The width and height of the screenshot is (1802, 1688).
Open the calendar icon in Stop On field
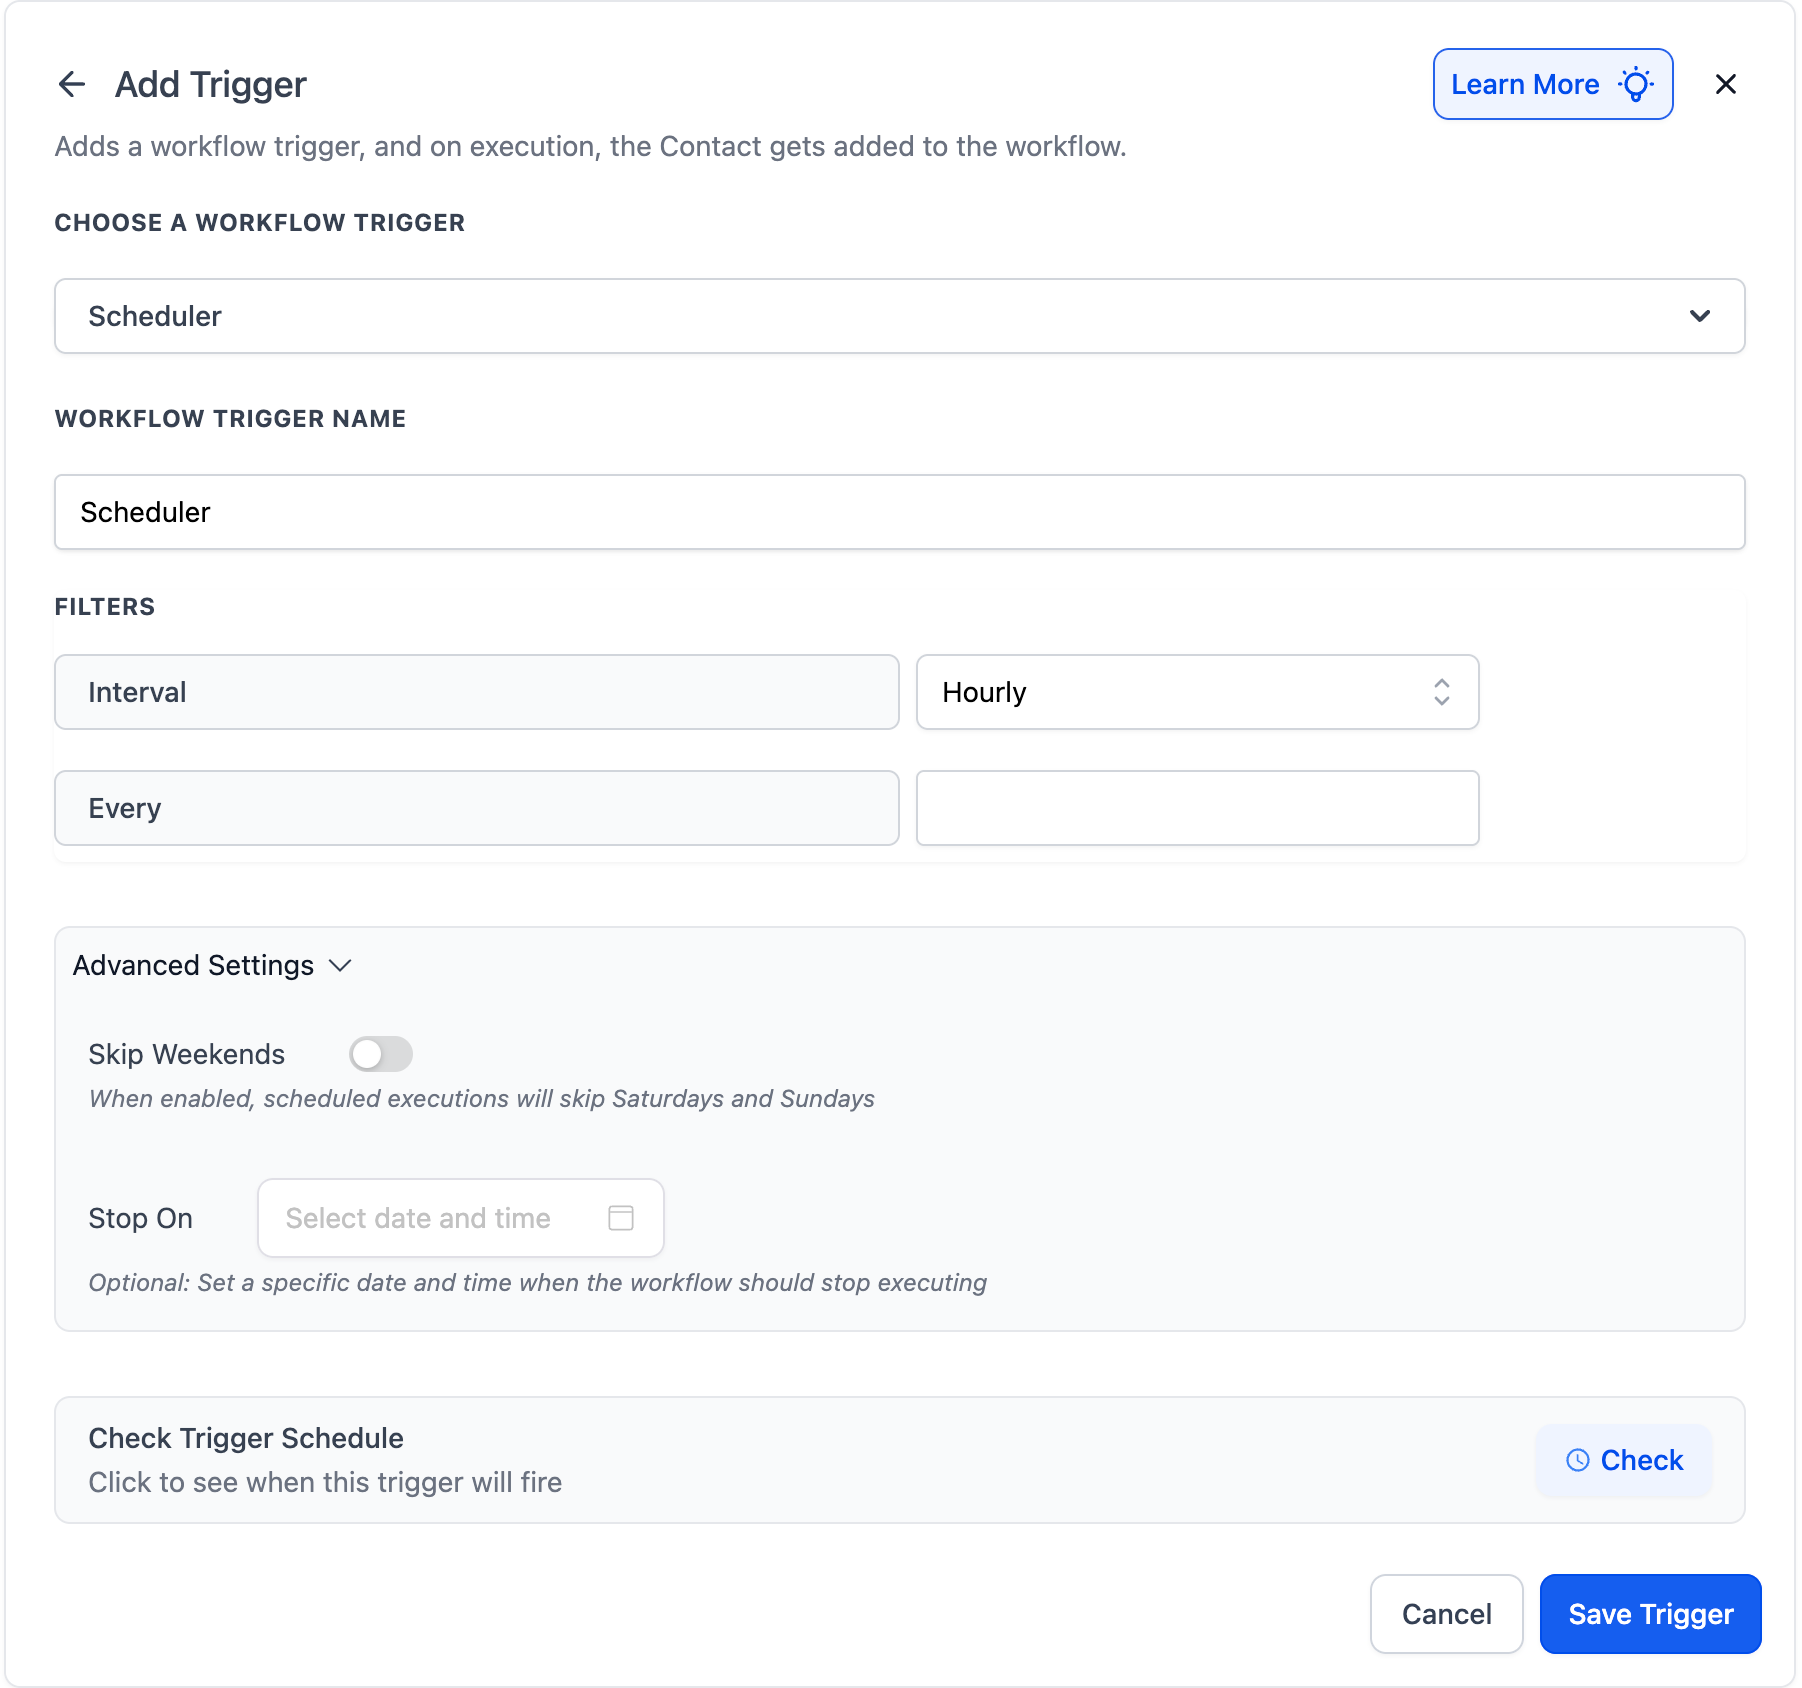[x=621, y=1218]
